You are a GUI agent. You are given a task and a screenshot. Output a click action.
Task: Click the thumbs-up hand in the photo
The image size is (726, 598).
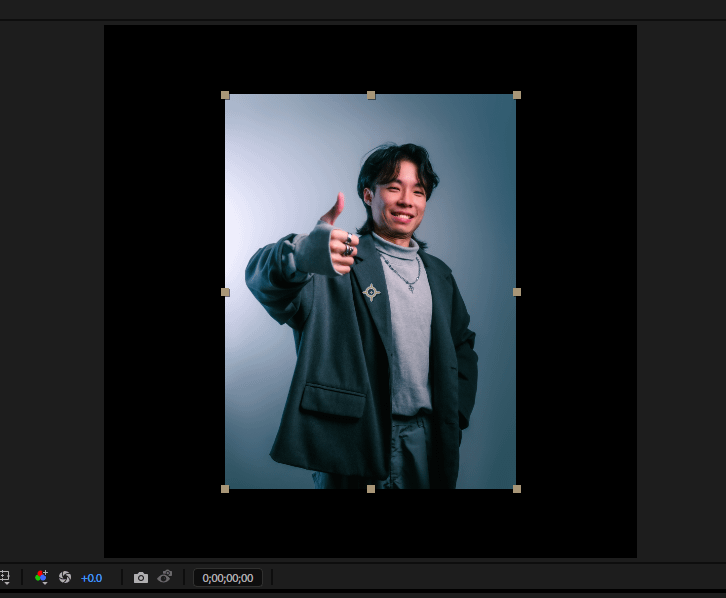335,235
